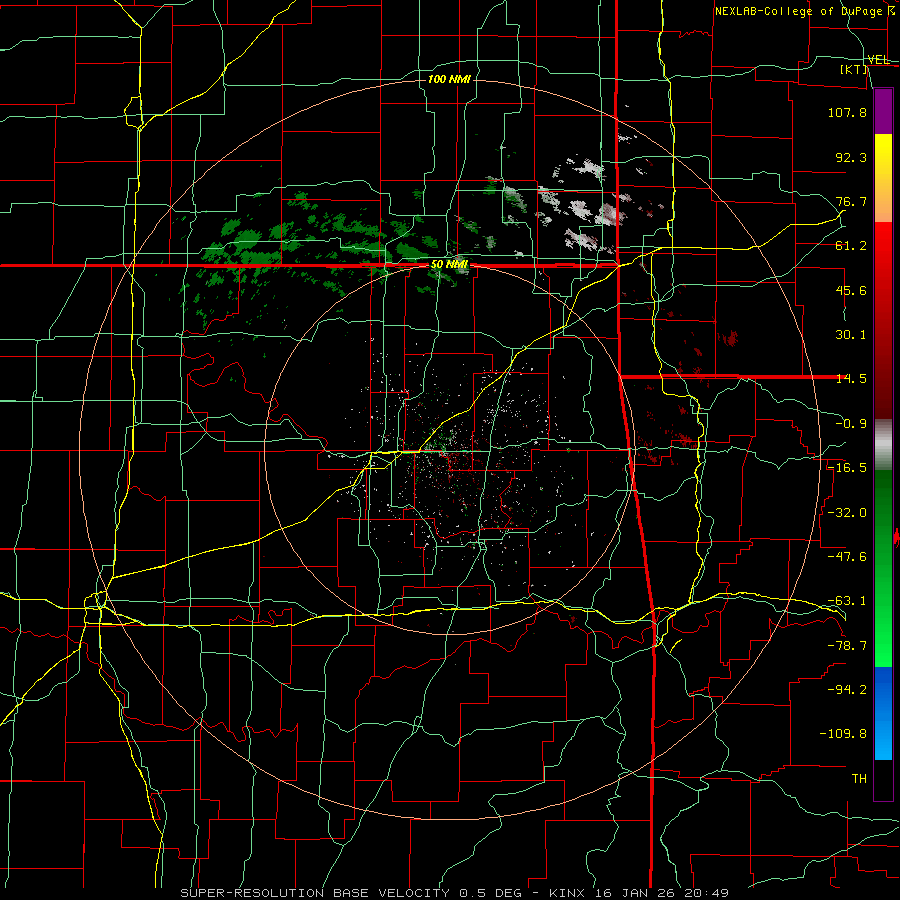Click the 61.2 scale value
Viewport: 900px width, 900px height.
[851, 246]
